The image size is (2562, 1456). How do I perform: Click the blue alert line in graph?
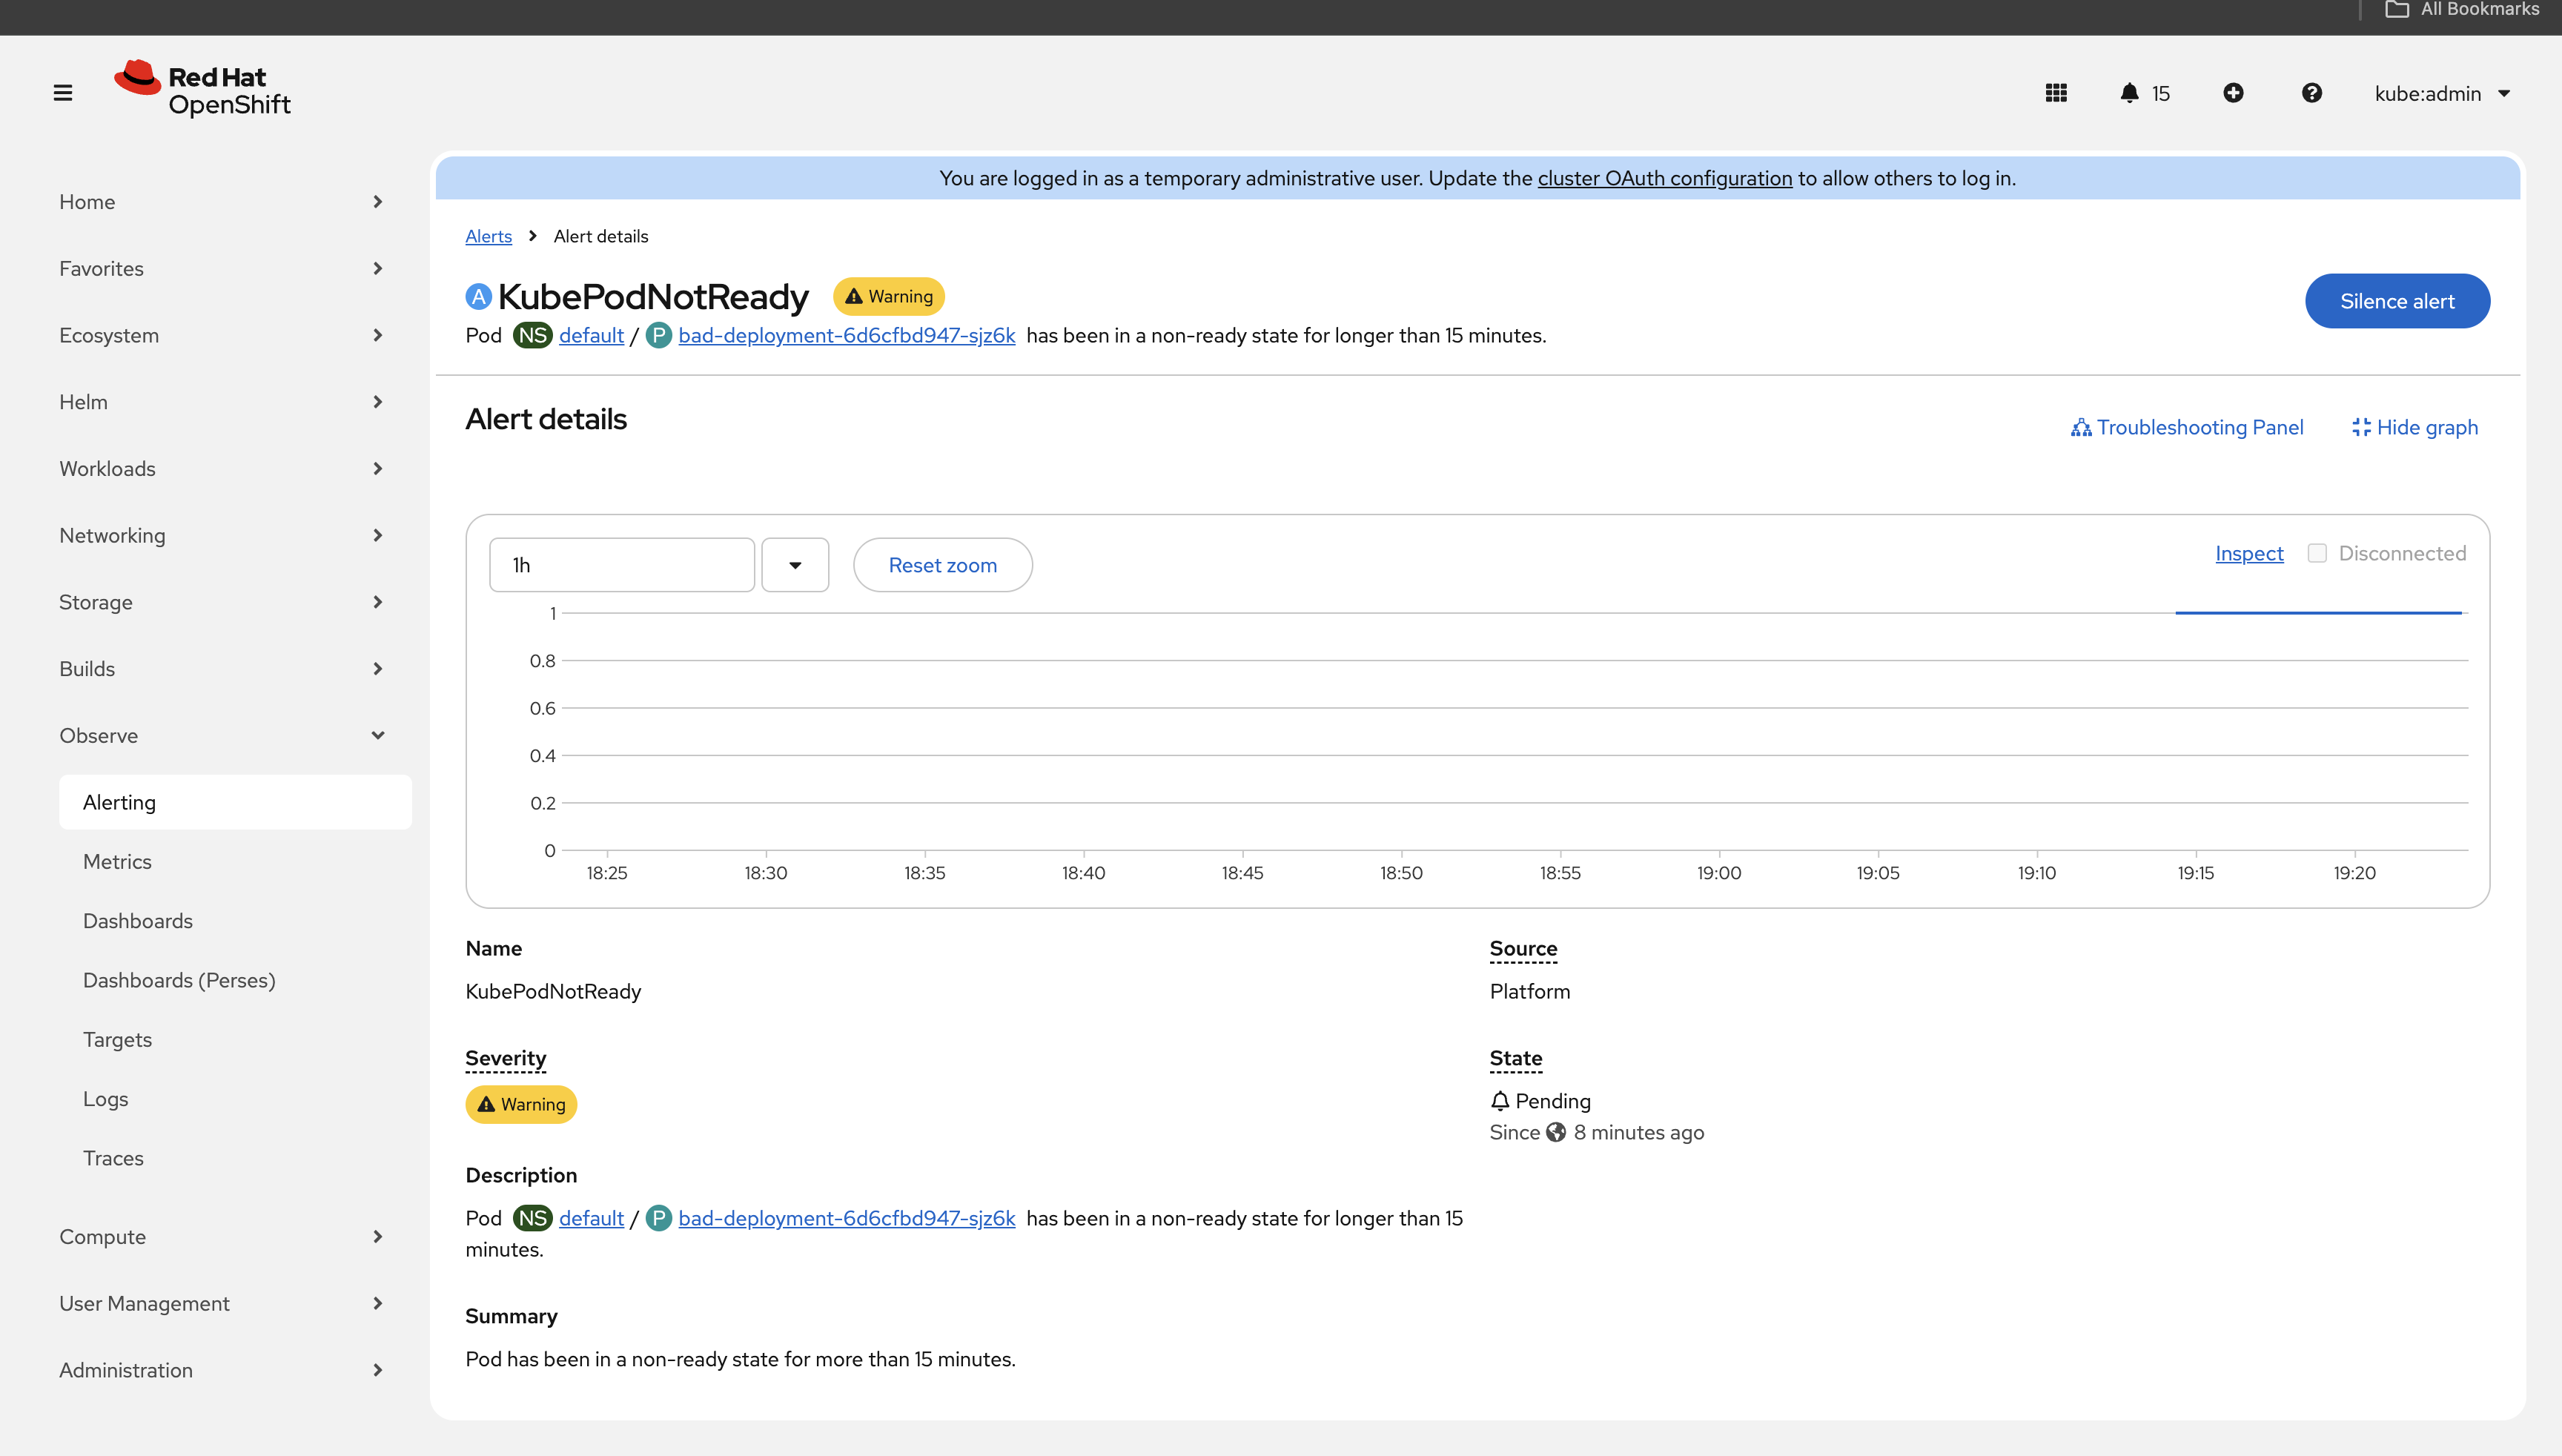click(x=2318, y=613)
